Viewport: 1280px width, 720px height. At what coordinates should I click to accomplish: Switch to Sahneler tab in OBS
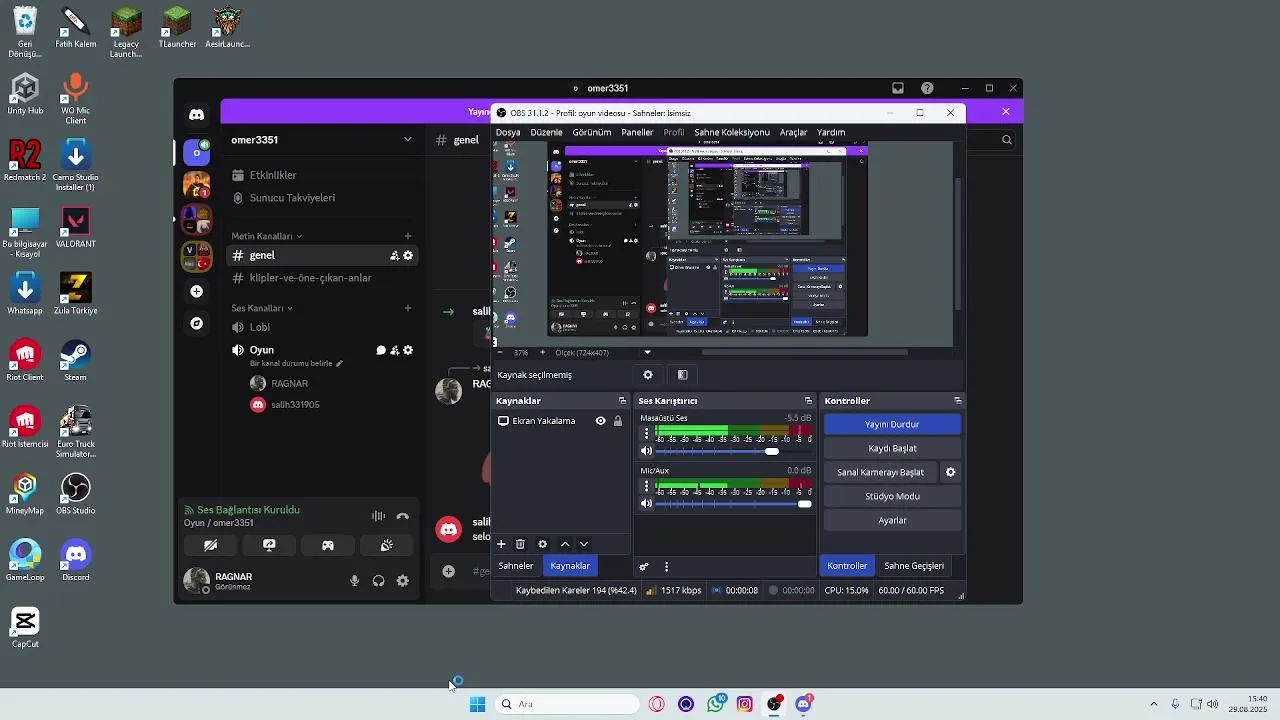(x=516, y=566)
